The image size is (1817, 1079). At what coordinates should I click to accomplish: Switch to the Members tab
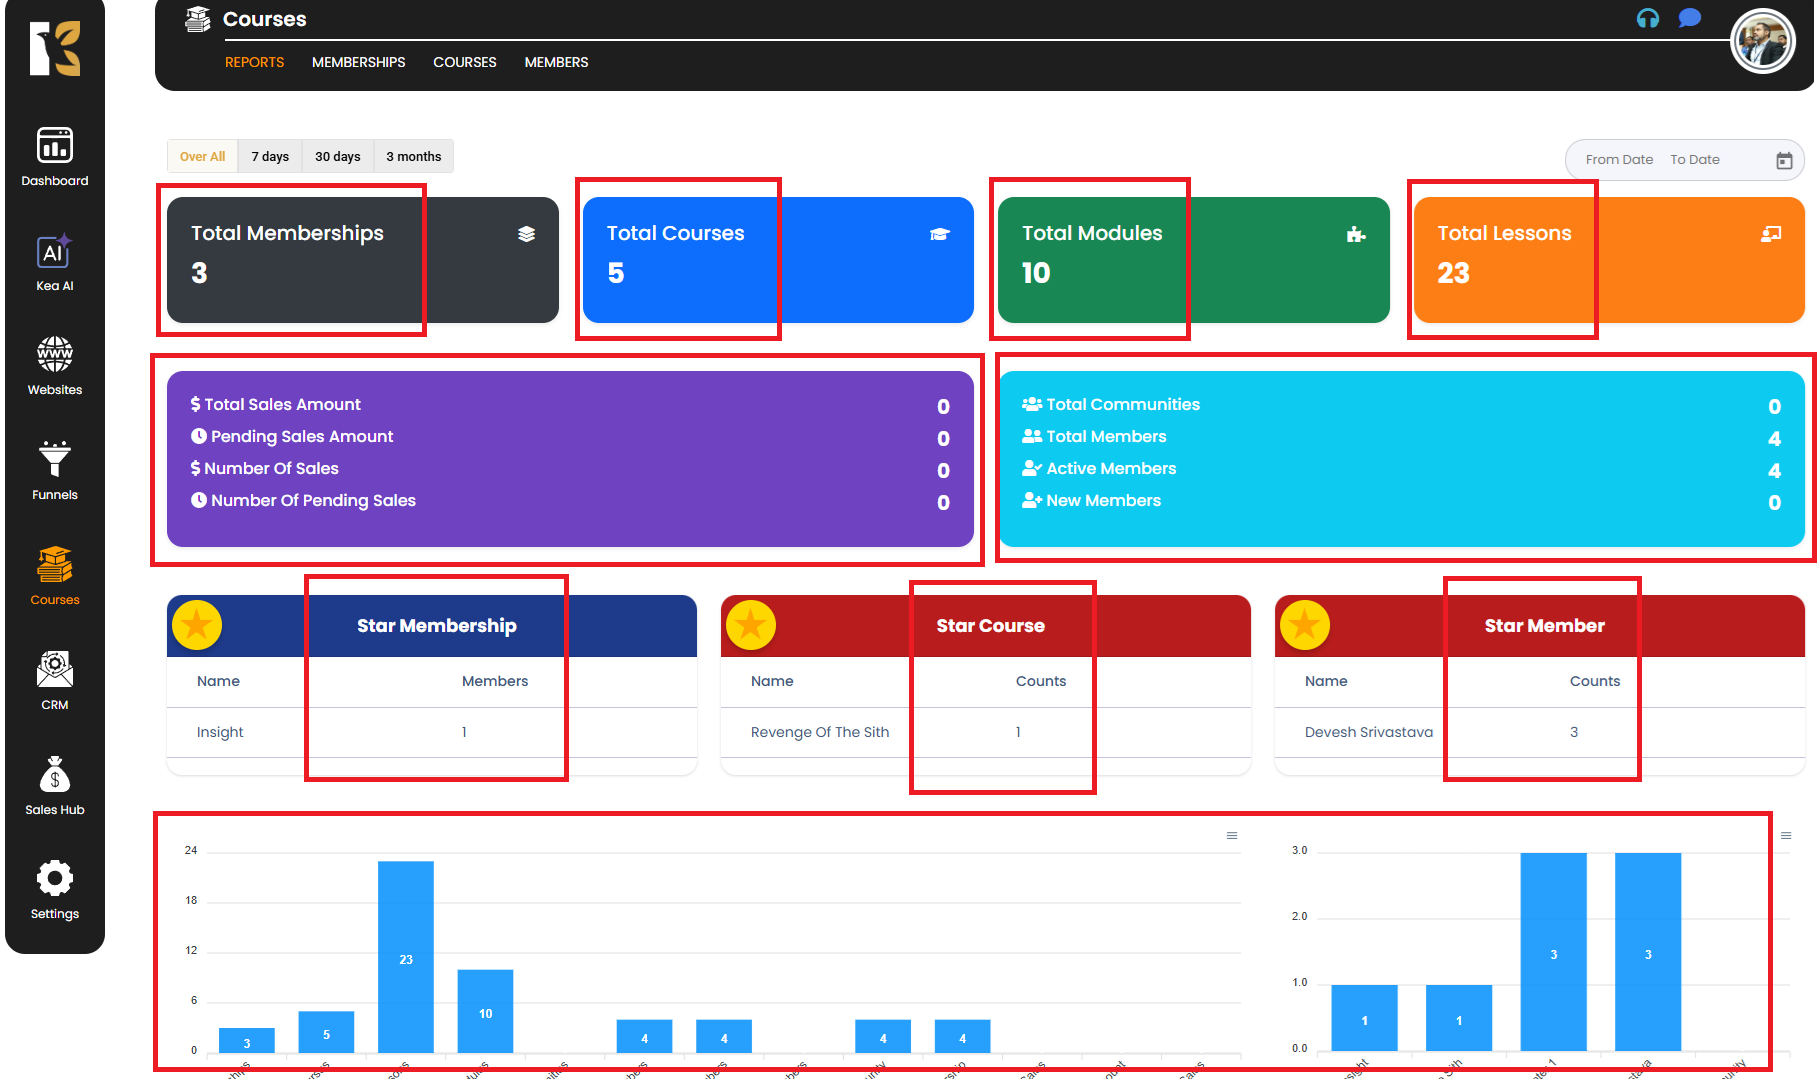click(x=556, y=62)
